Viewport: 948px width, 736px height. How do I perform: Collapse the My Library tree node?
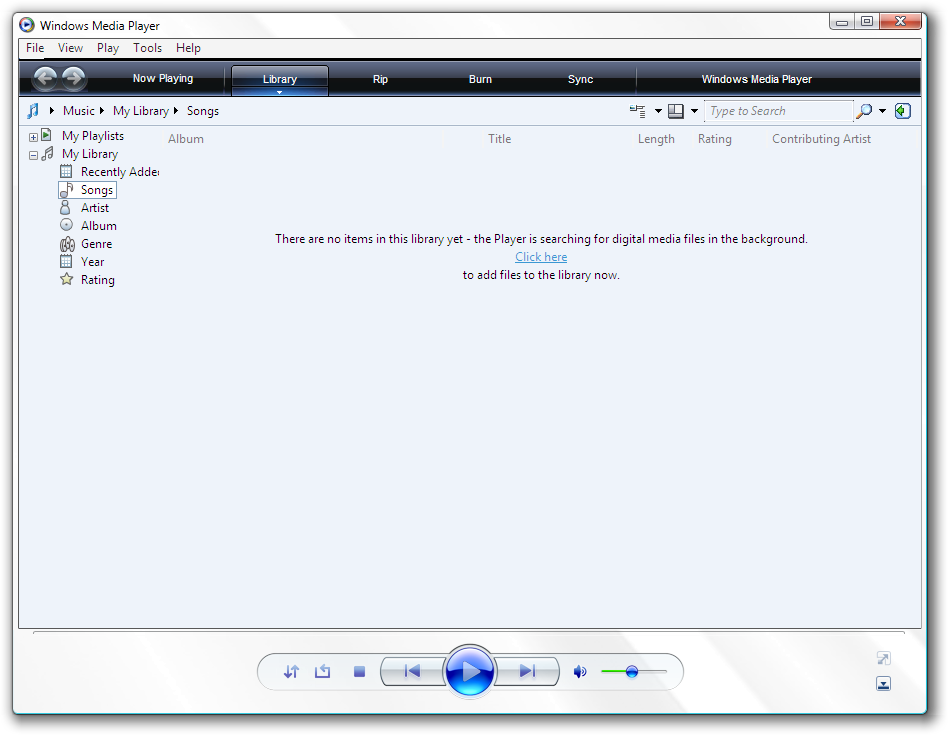pos(33,155)
